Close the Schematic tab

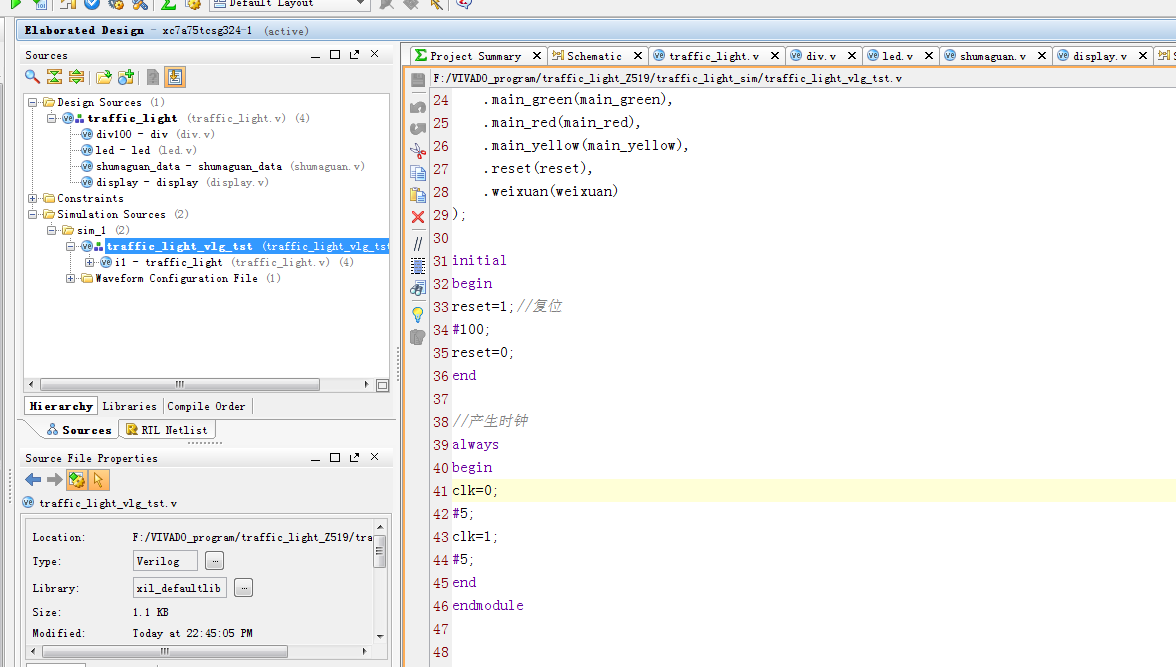coord(638,56)
